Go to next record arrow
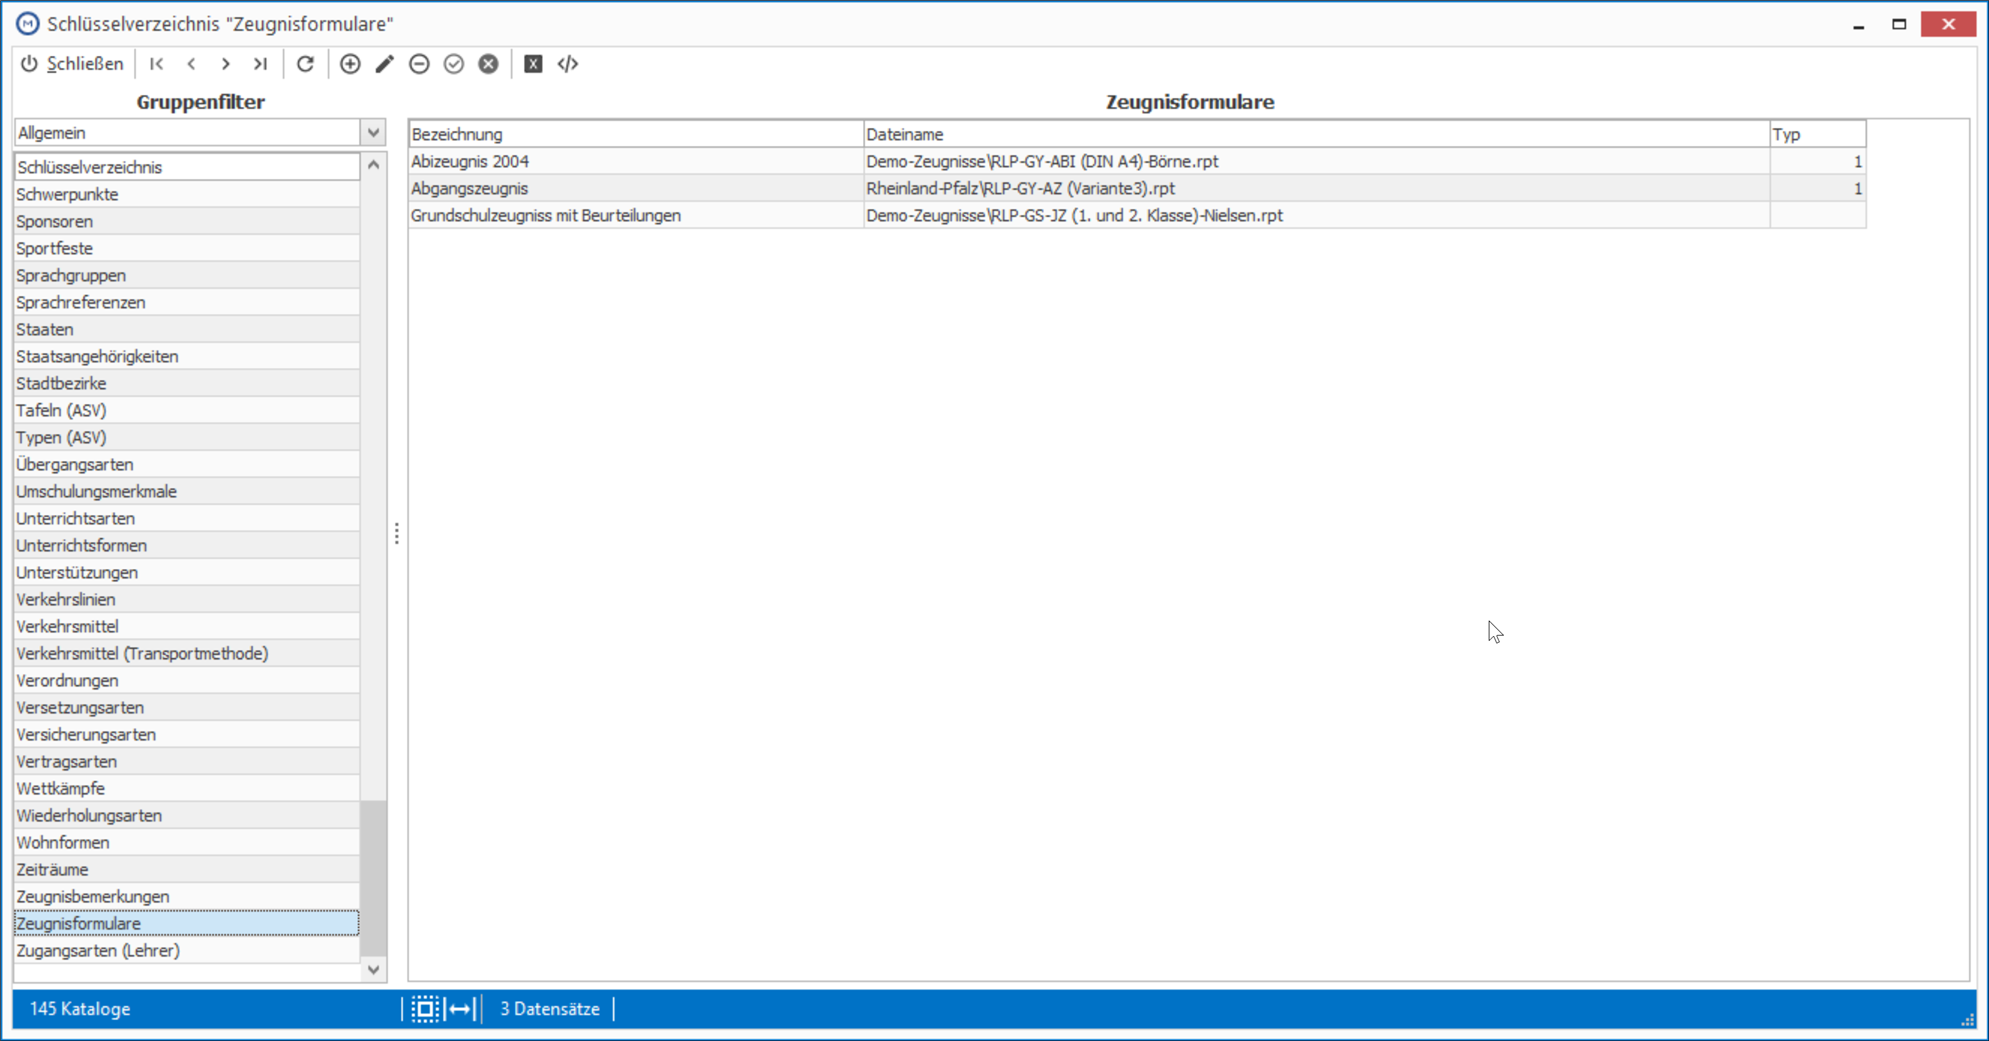This screenshot has width=1989, height=1041. pyautogui.click(x=226, y=64)
